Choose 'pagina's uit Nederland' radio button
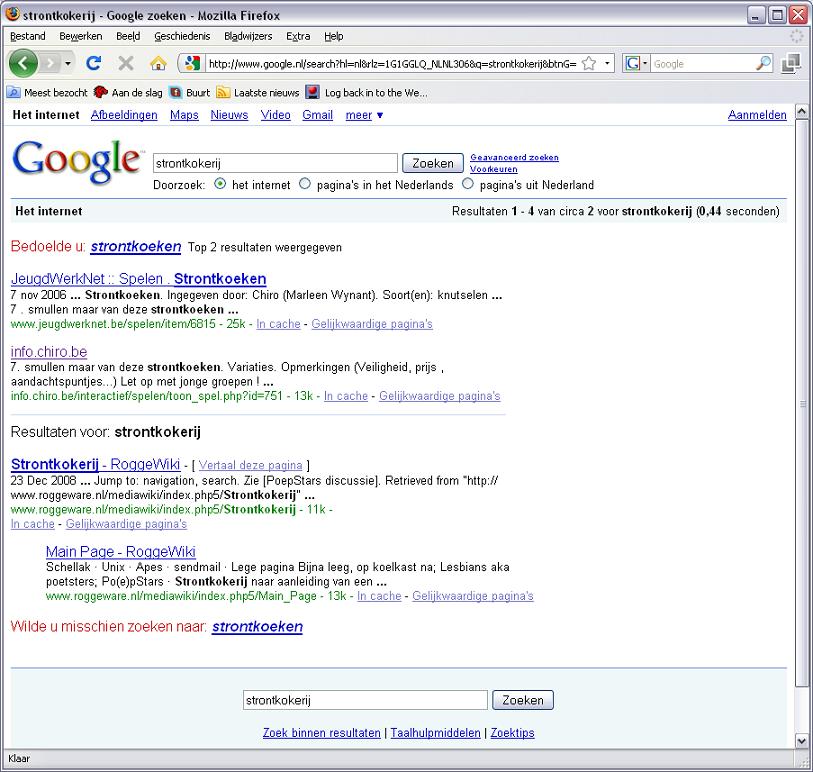Image resolution: width=813 pixels, height=772 pixels. pyautogui.click(x=468, y=184)
